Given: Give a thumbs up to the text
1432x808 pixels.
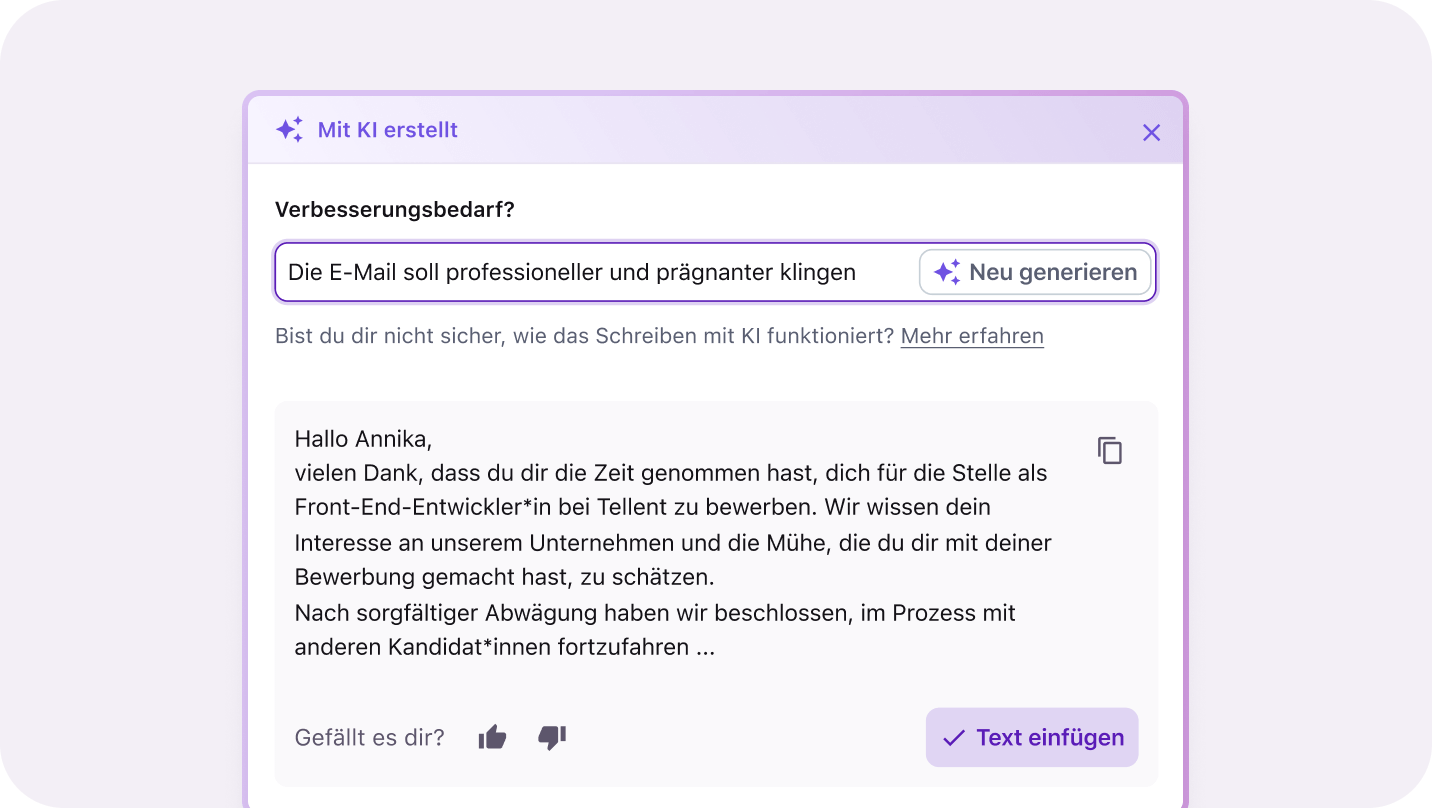Looking at the screenshot, I should coord(492,738).
